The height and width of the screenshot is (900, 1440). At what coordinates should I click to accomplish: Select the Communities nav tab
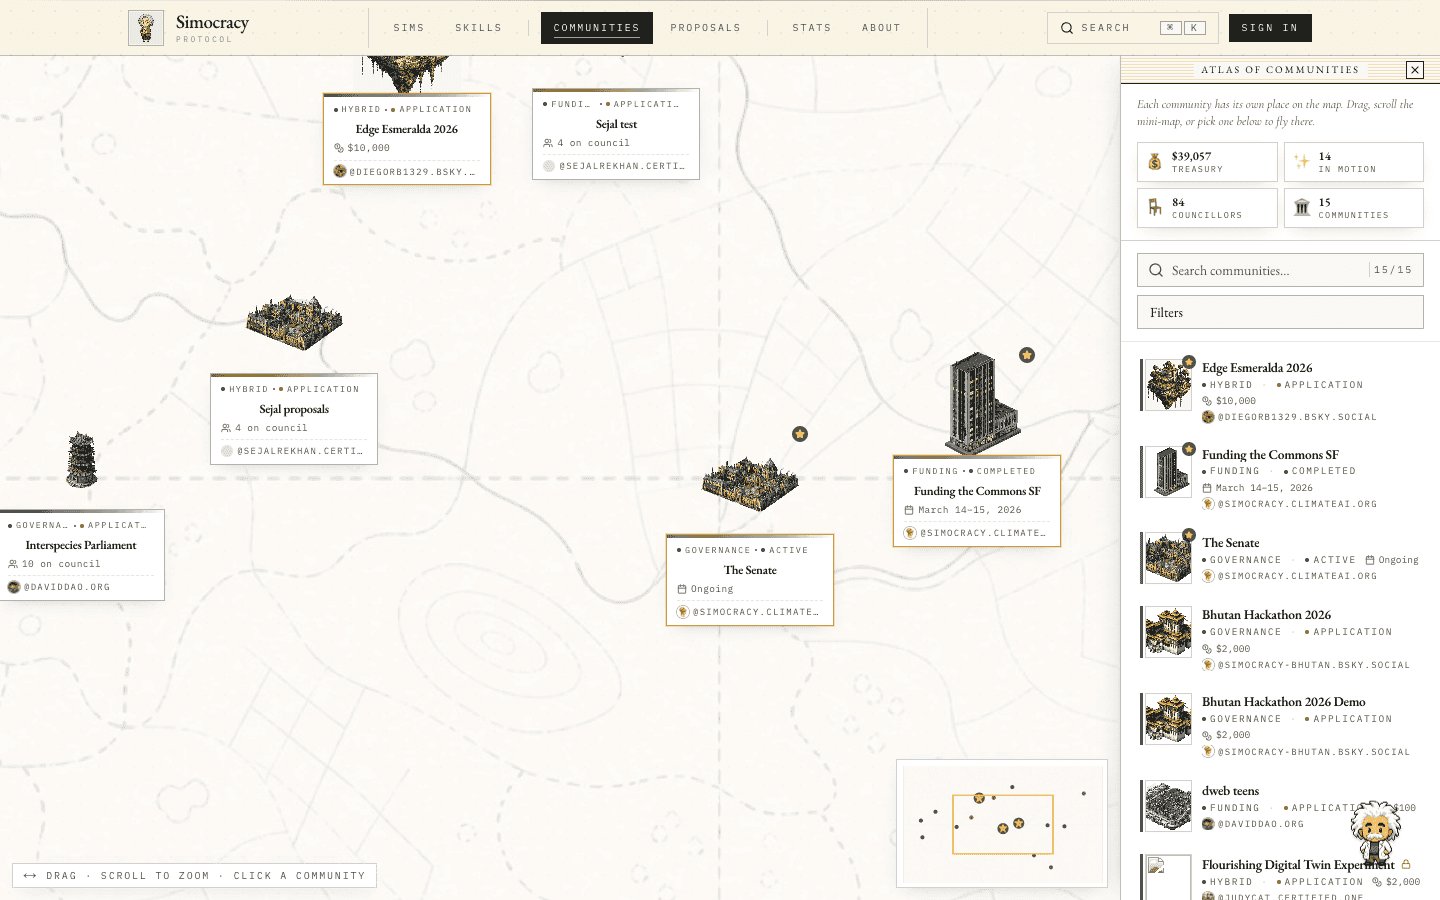click(597, 28)
